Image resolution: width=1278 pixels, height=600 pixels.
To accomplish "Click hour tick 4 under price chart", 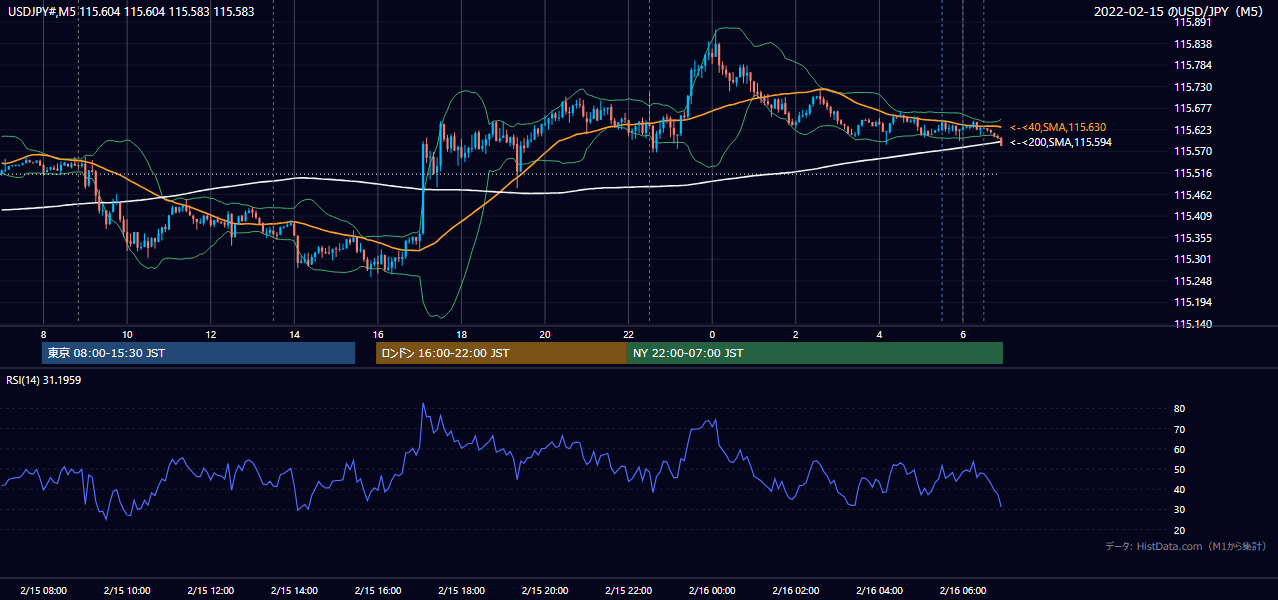I will pyautogui.click(x=879, y=334).
